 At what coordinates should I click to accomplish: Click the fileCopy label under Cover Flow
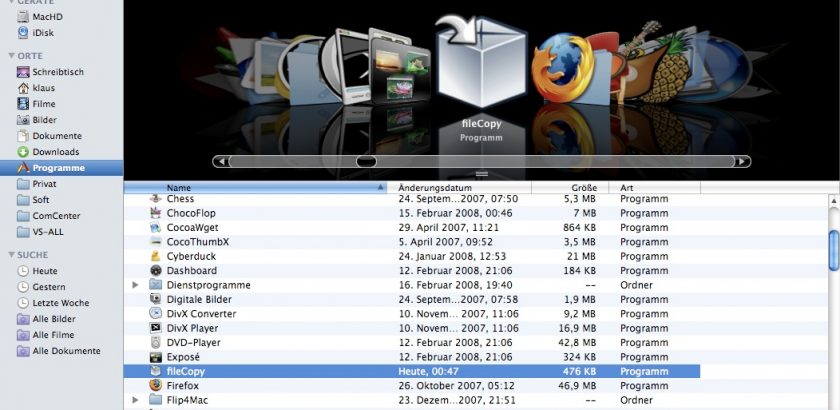(482, 124)
